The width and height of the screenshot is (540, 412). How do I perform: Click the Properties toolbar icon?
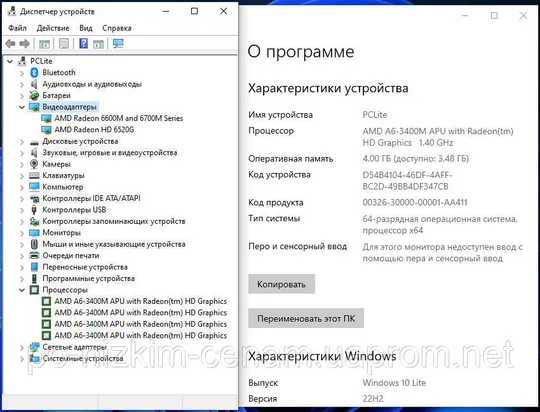(x=64, y=43)
